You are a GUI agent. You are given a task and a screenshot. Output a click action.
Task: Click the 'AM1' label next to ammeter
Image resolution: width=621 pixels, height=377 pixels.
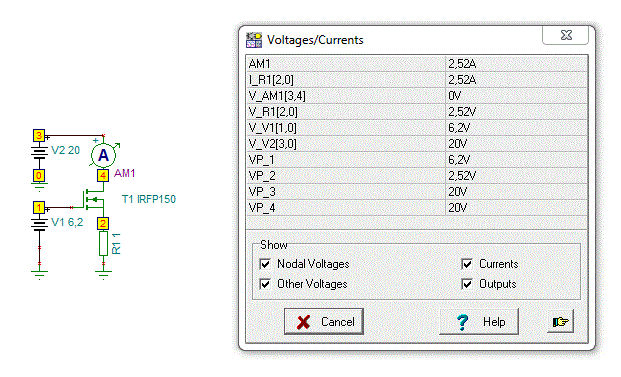[125, 173]
